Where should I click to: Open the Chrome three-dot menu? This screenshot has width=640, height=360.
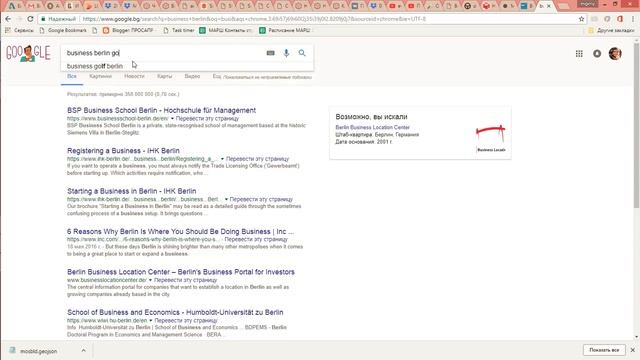(633, 19)
